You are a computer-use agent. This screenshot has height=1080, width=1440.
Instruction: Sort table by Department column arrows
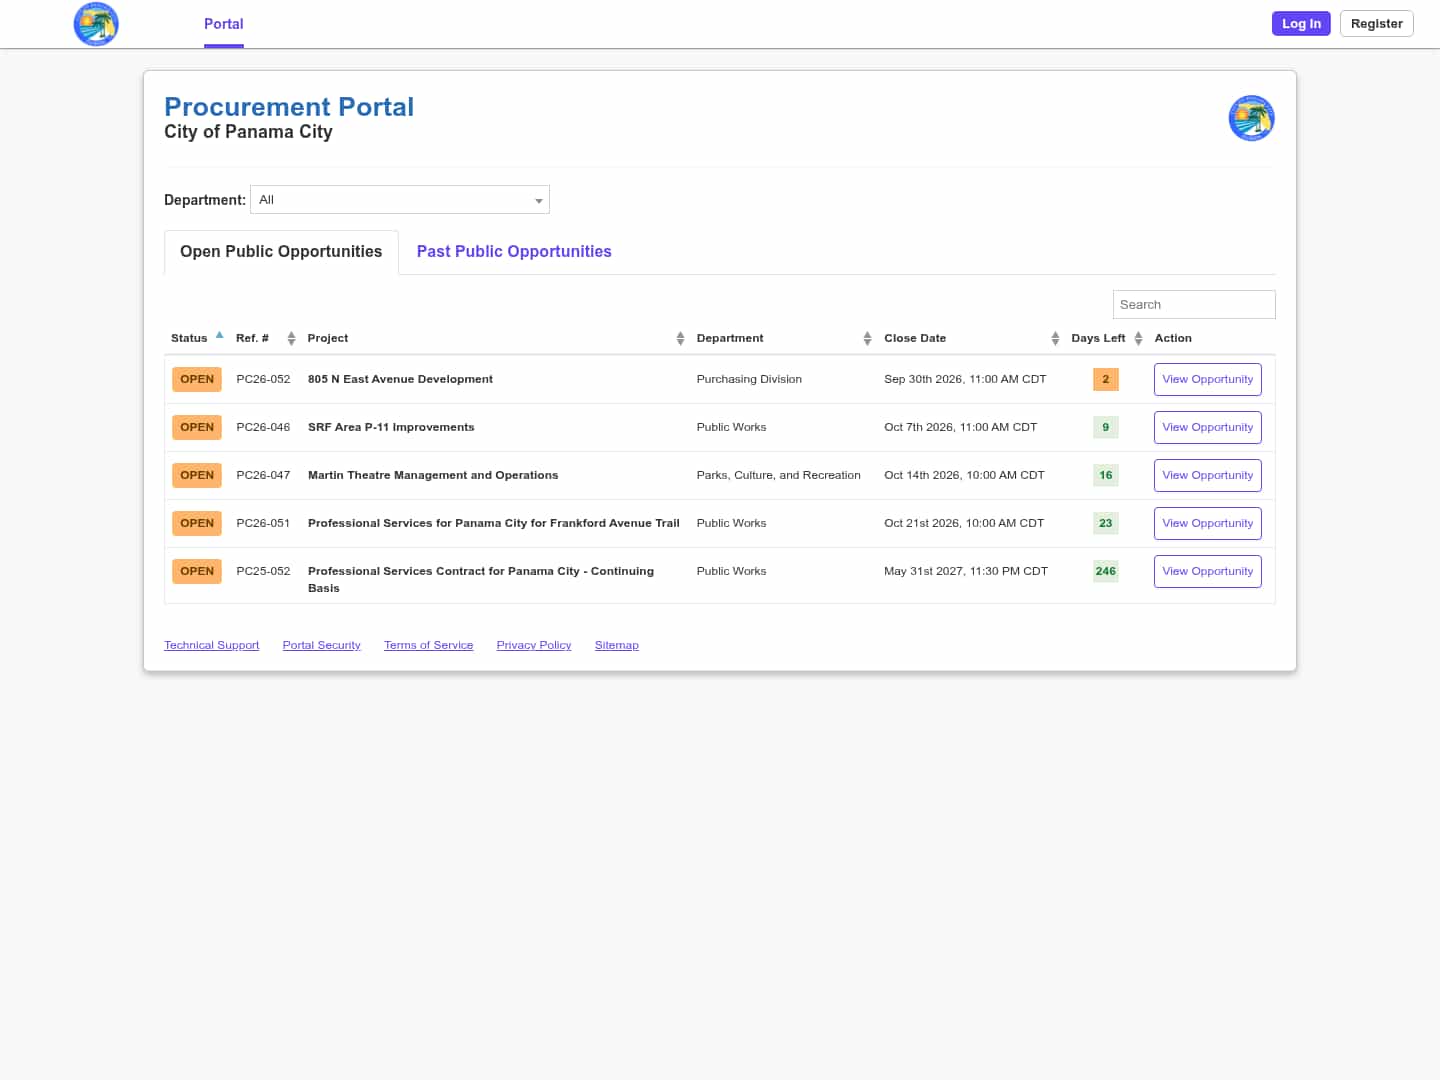click(x=867, y=339)
